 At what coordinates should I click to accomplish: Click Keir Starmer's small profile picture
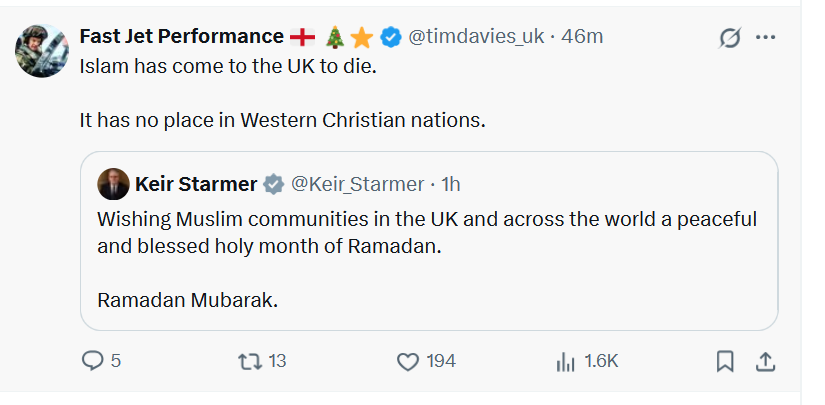tap(113, 184)
